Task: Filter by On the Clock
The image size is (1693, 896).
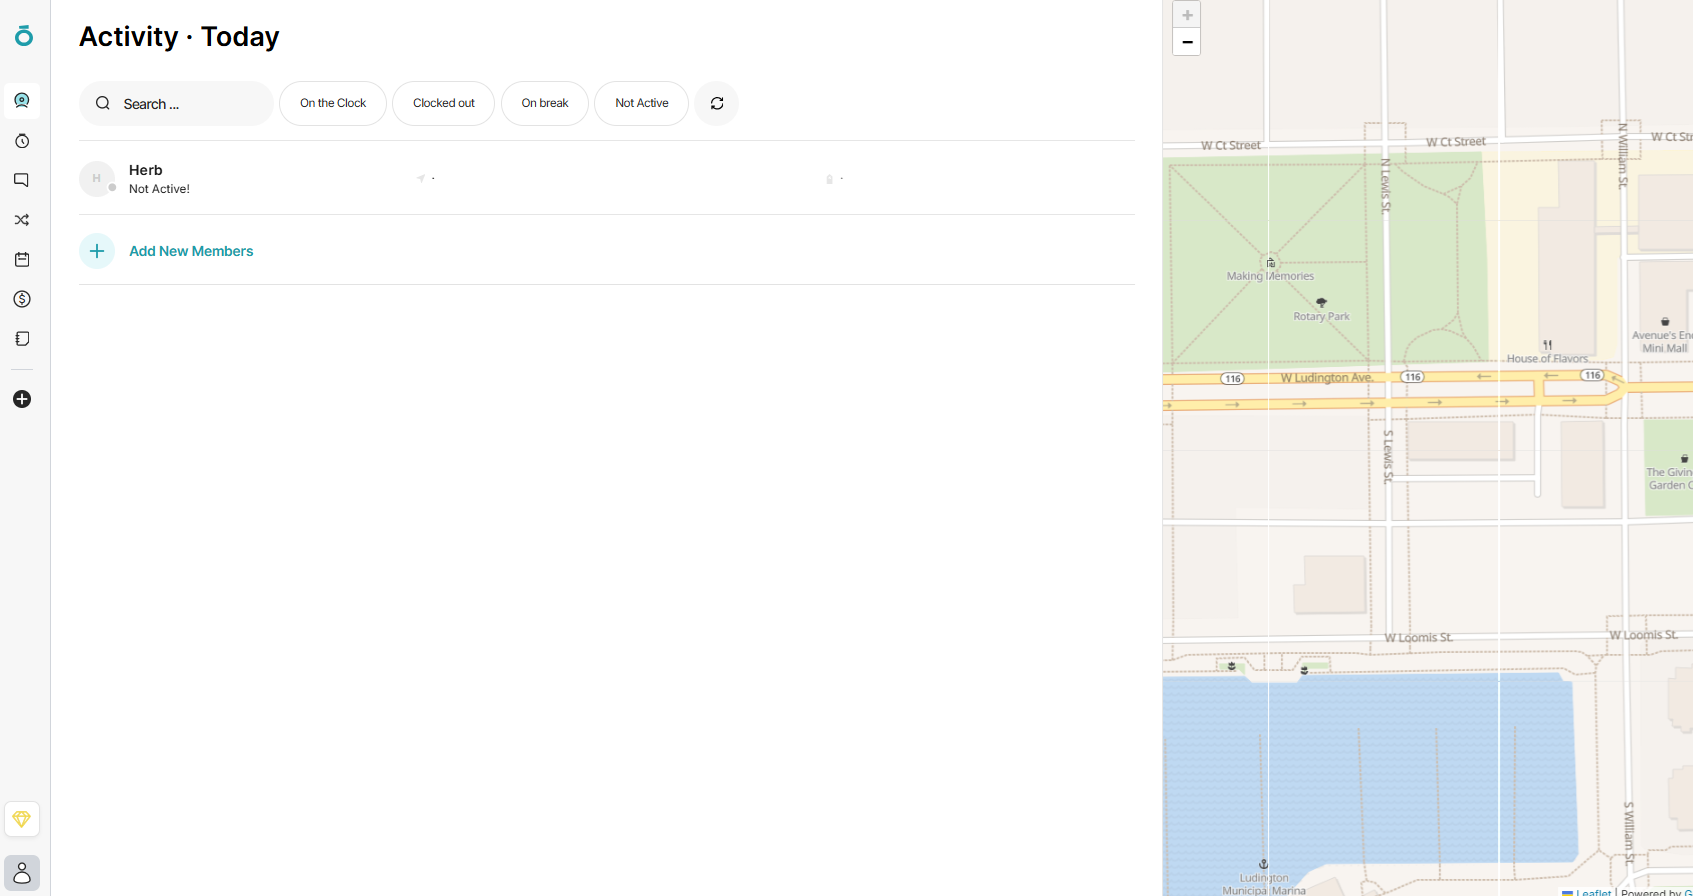Action: (x=333, y=103)
